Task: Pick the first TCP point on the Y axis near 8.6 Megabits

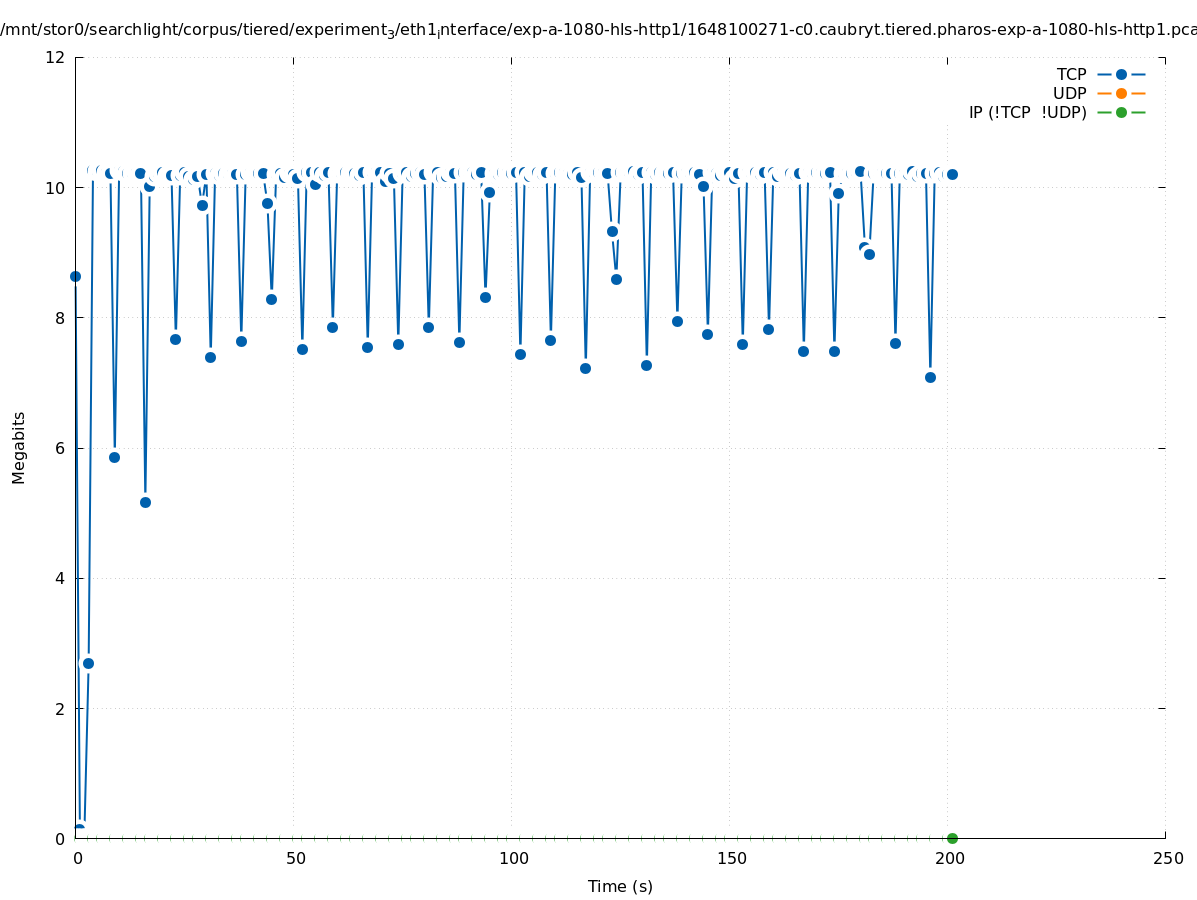Action: coord(75,276)
